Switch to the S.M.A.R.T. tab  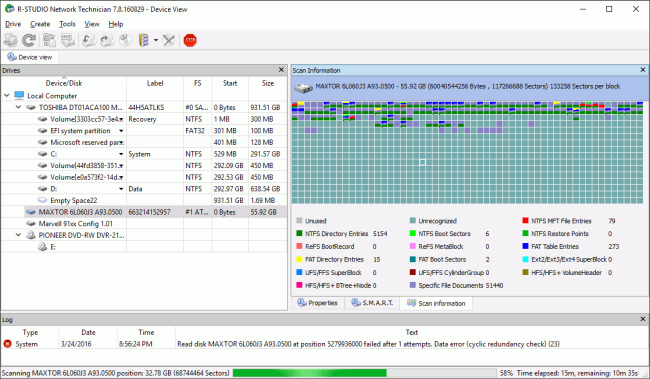pos(372,303)
